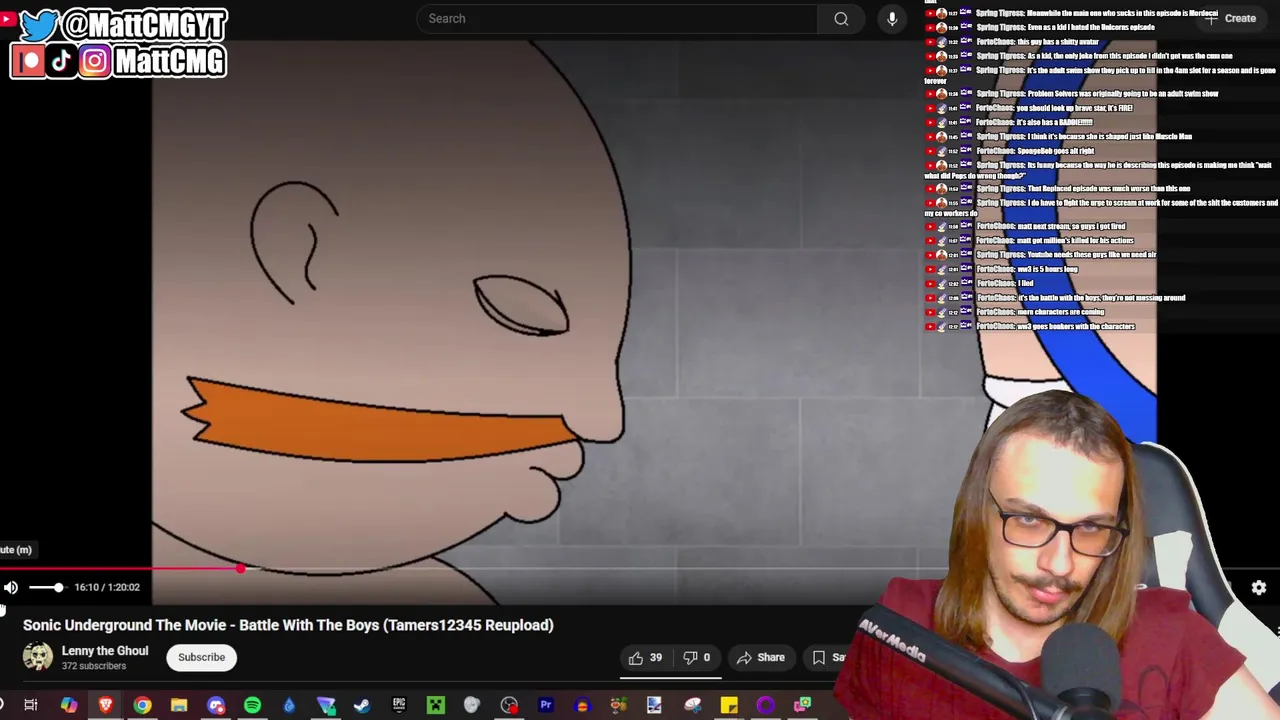Open the purple ring taskbar icon

point(766,705)
